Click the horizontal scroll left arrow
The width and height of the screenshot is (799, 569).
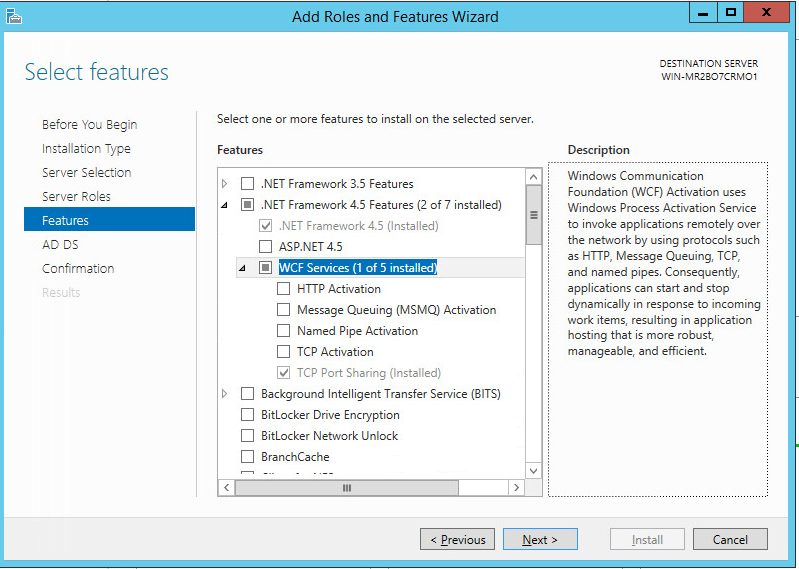tap(226, 488)
